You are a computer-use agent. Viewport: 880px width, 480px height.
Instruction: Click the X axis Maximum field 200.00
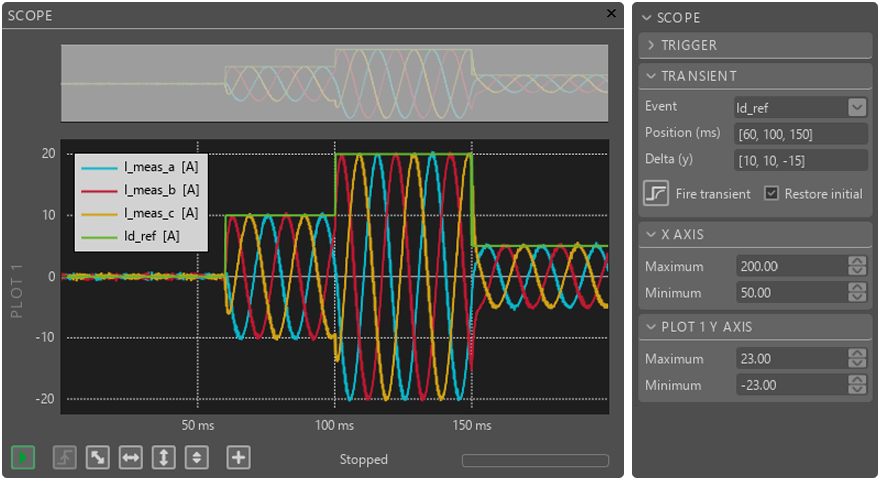click(x=792, y=266)
